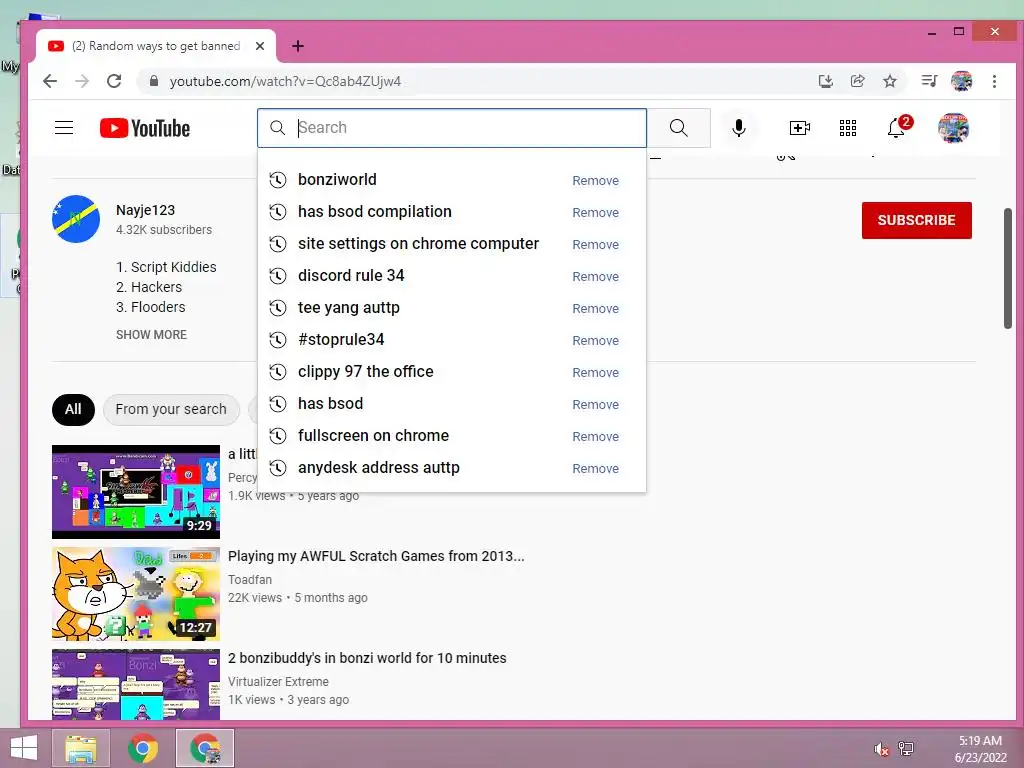Open 2 bonzibuddy's in bonzi world title

(x=367, y=658)
